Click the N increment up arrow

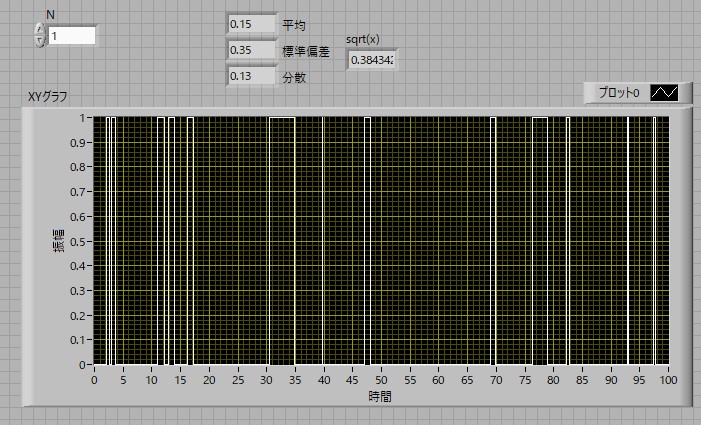pos(39,29)
